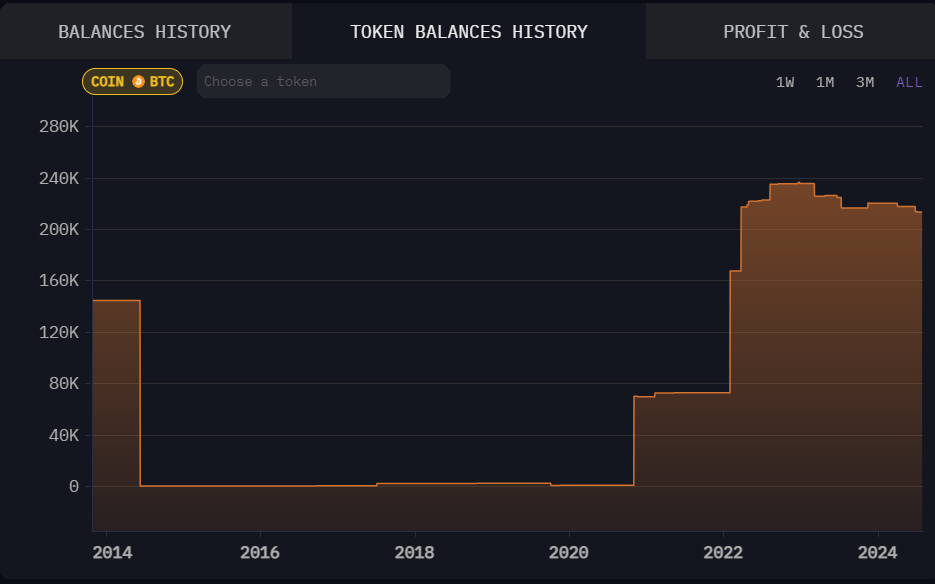This screenshot has height=584, width=935.
Task: Select the 1M time range
Action: (825, 82)
